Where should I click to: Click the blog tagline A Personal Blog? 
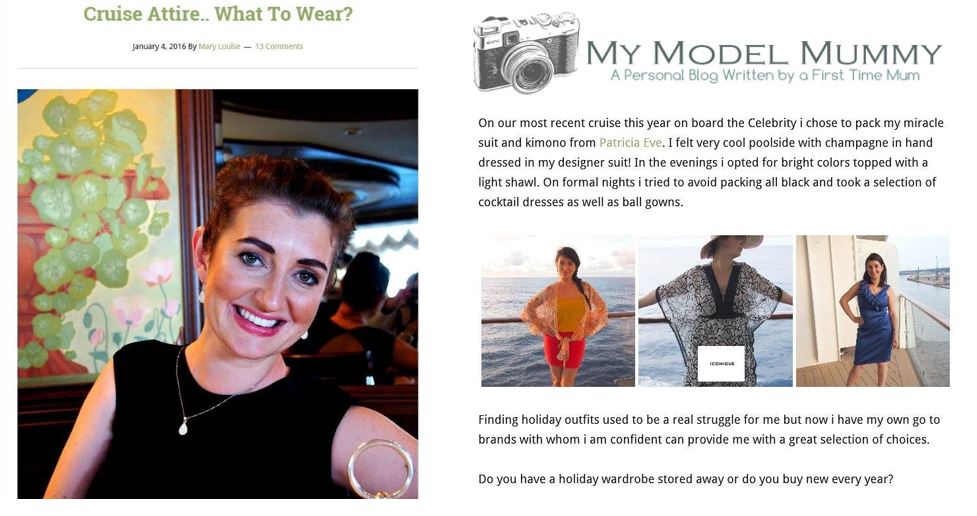coord(765,75)
